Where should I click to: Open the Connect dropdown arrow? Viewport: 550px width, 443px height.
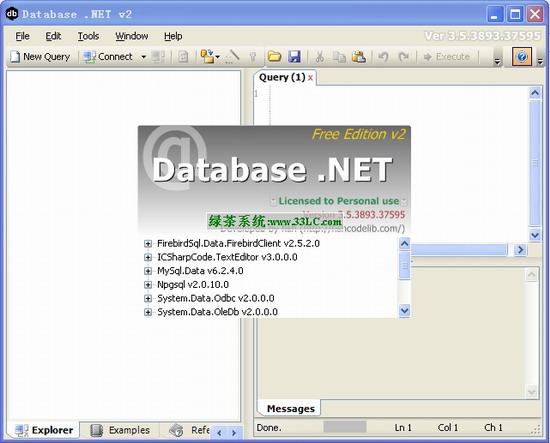(x=143, y=57)
